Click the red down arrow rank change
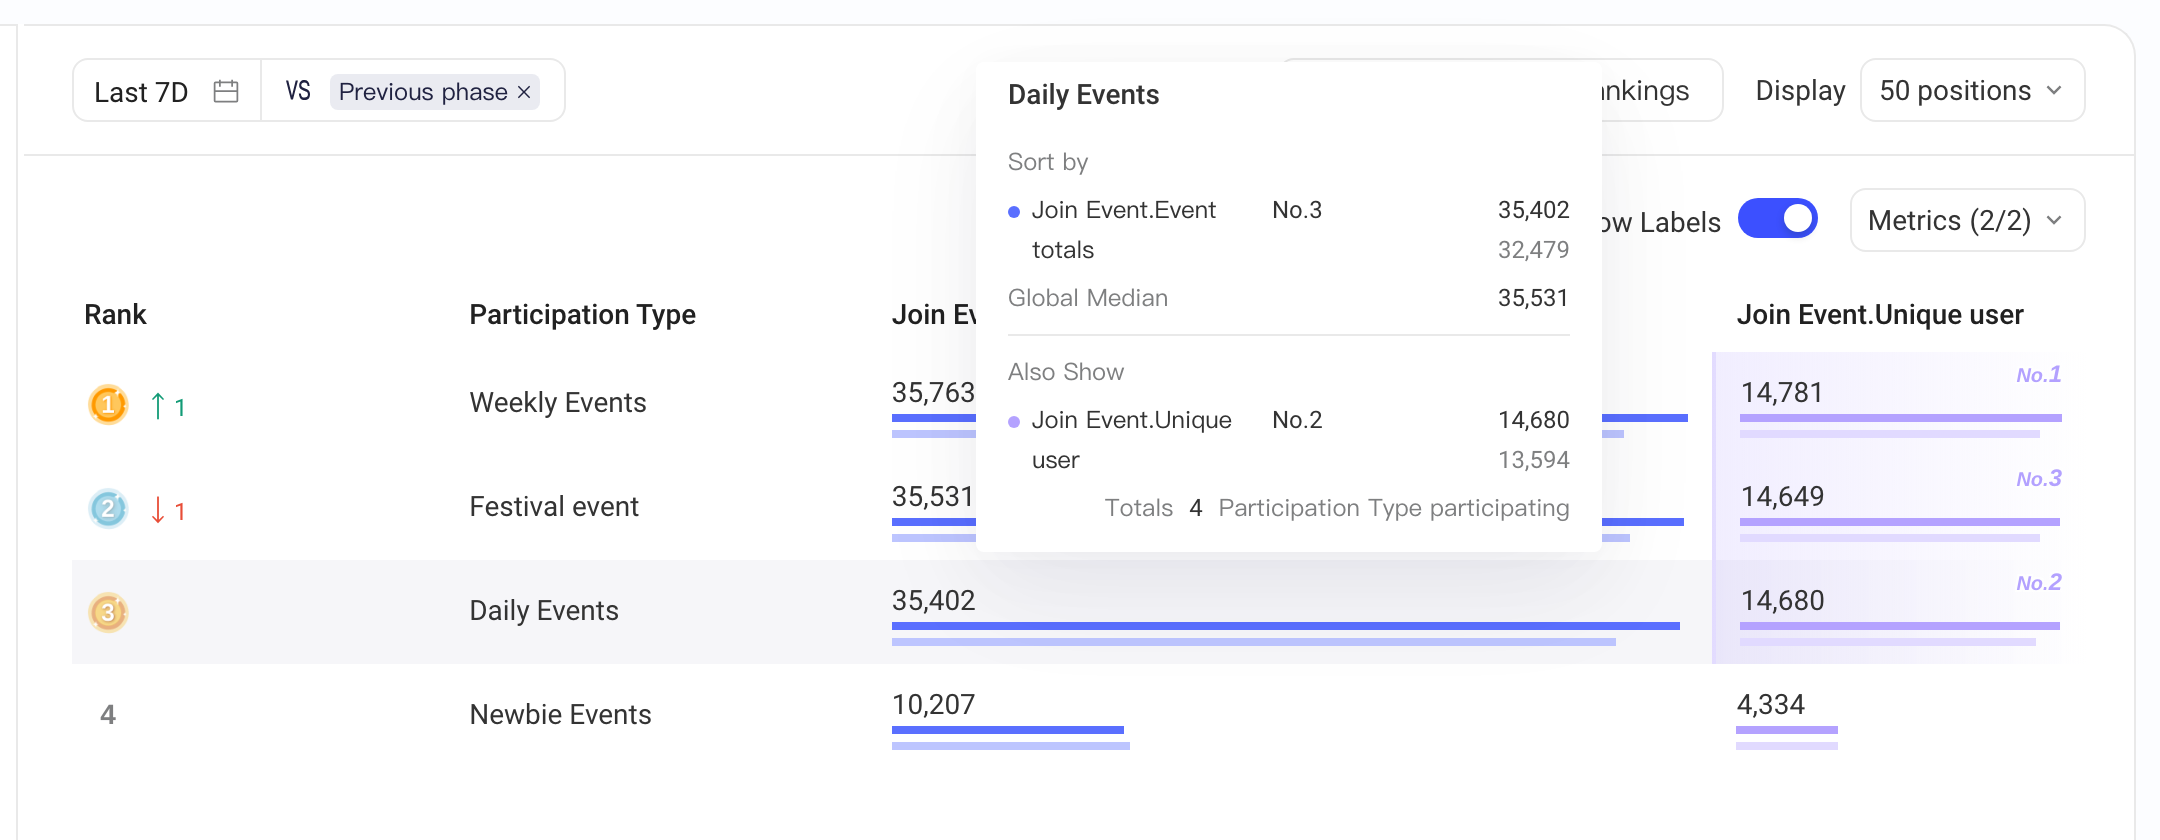Image resolution: width=2160 pixels, height=840 pixels. (x=158, y=510)
